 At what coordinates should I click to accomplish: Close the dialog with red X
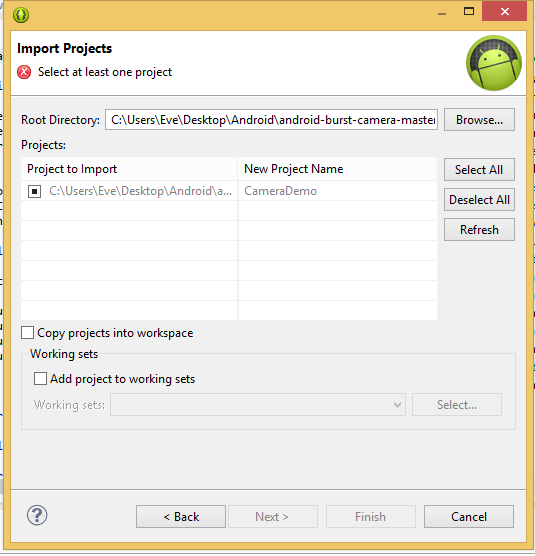pyautogui.click(x=505, y=12)
